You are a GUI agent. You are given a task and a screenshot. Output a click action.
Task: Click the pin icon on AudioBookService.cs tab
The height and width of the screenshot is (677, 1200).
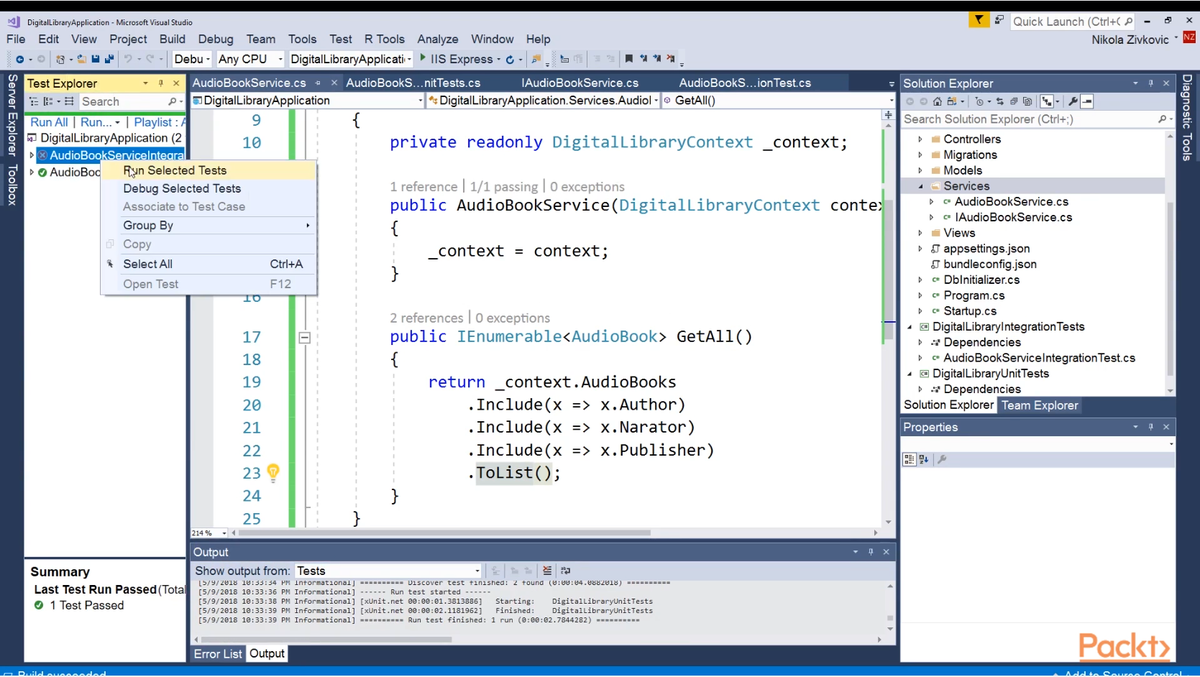318,83
